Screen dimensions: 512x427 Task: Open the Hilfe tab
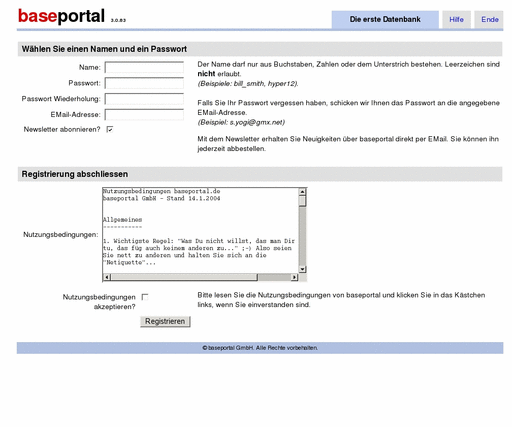pyautogui.click(x=456, y=20)
